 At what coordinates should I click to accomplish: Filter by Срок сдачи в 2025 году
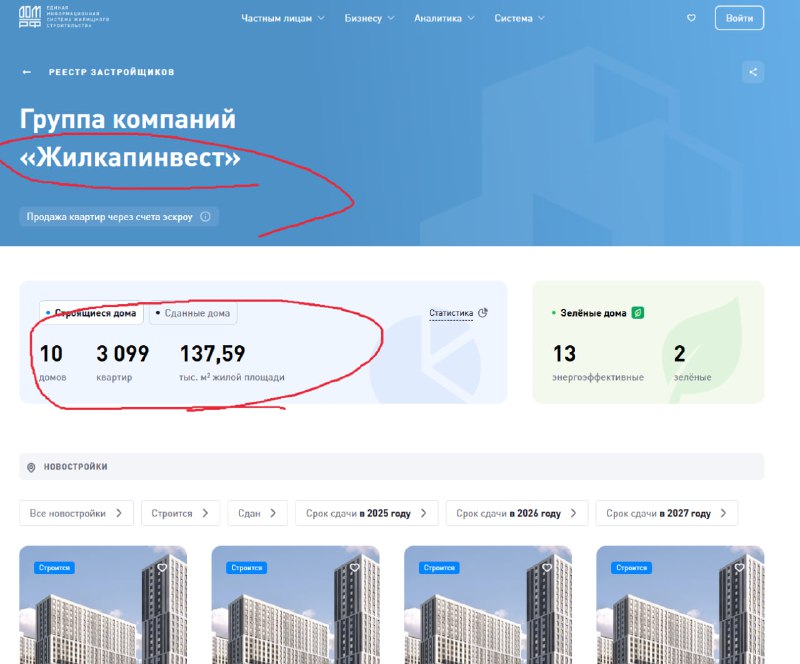point(366,513)
